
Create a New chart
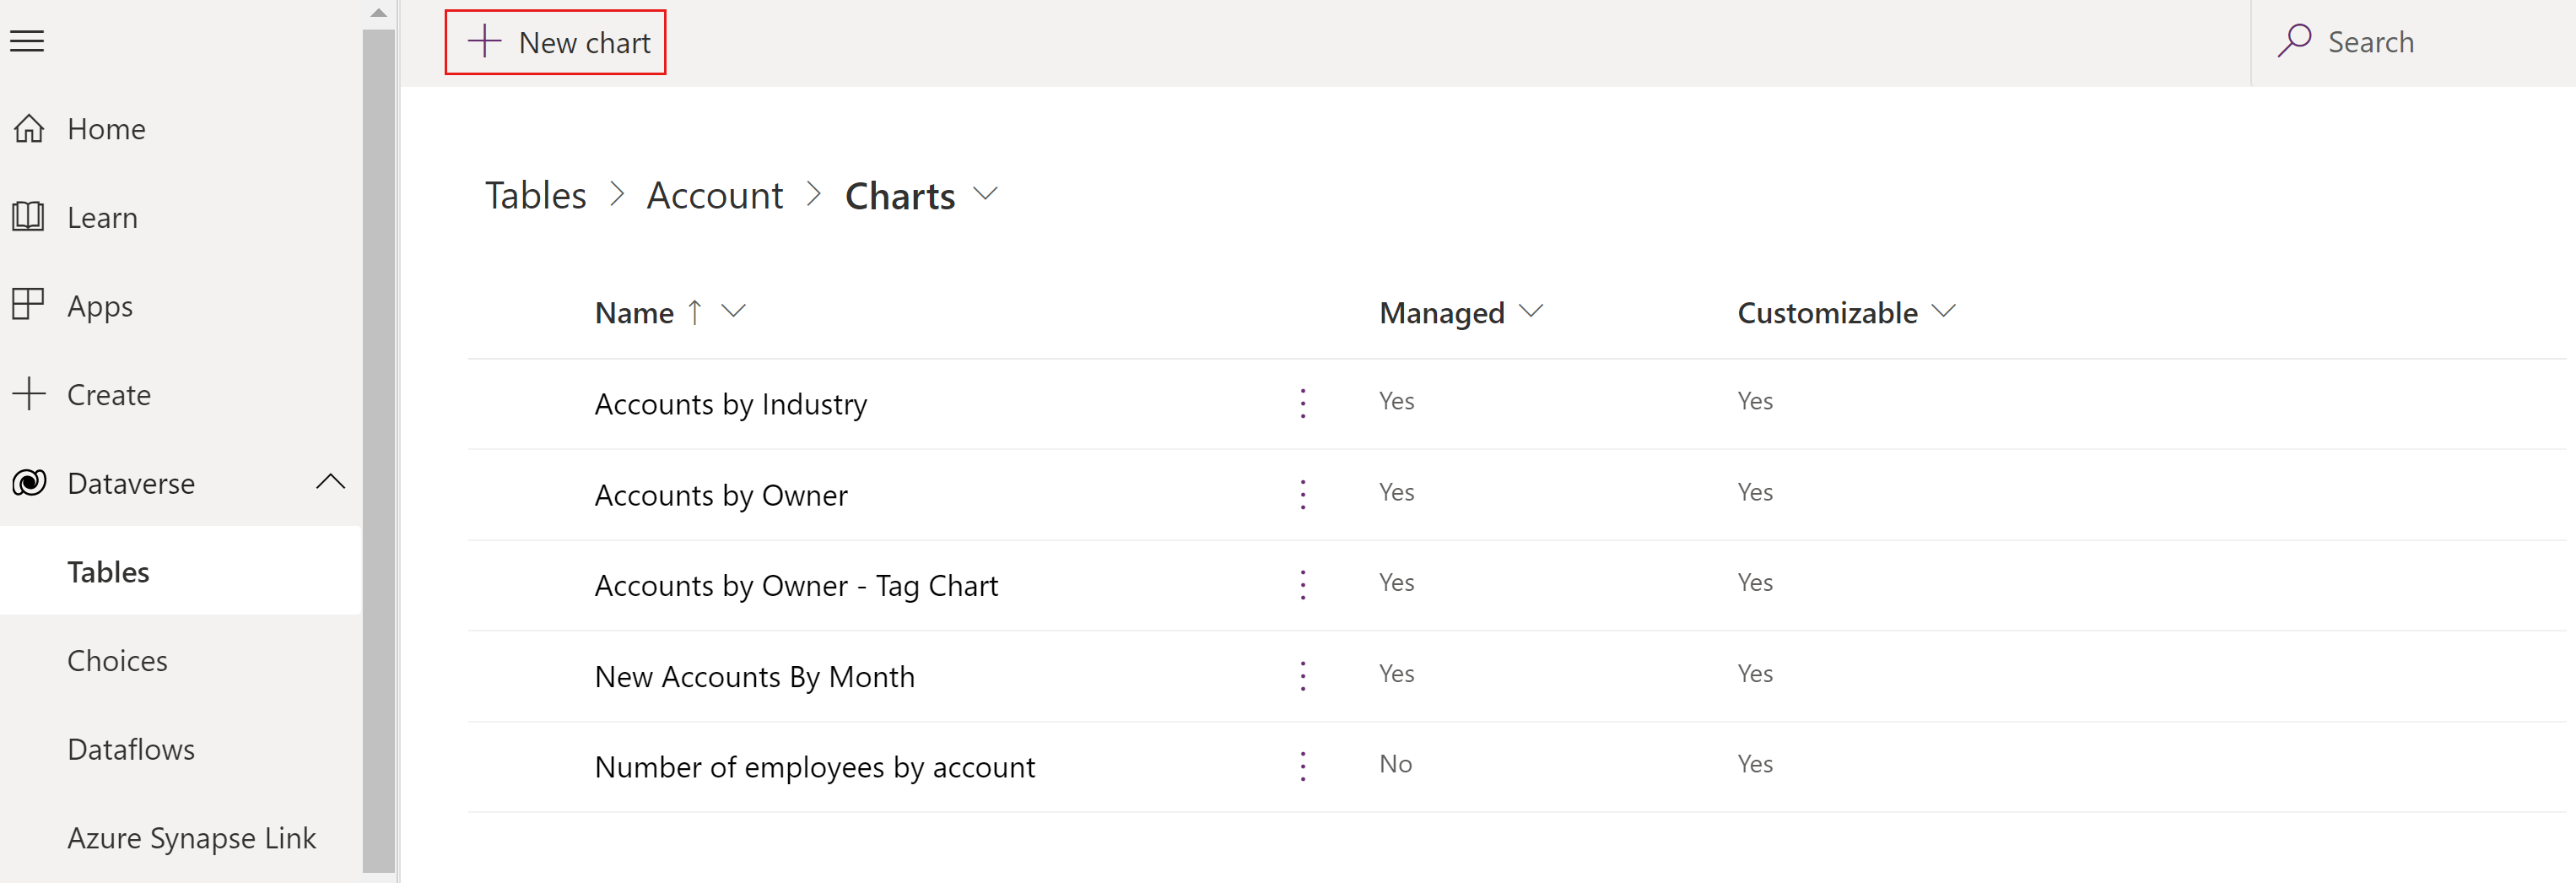[x=556, y=41]
